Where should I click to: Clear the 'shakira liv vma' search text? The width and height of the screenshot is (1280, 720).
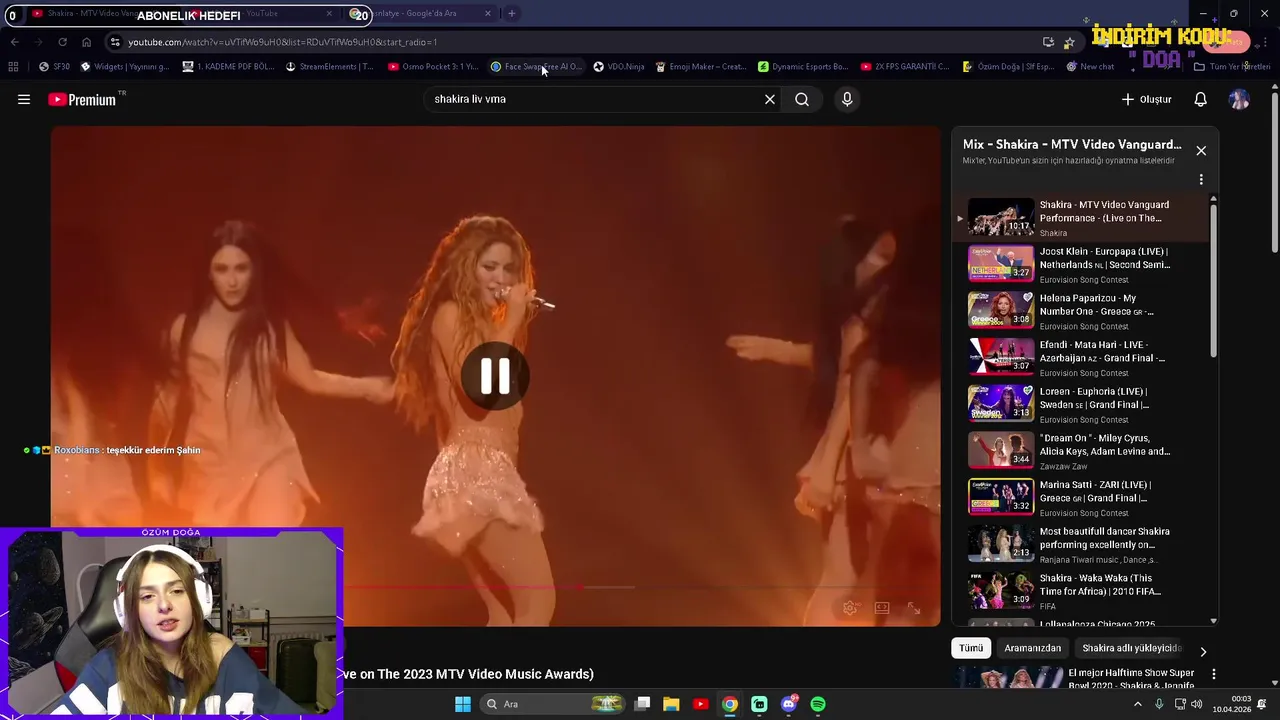[x=770, y=99]
